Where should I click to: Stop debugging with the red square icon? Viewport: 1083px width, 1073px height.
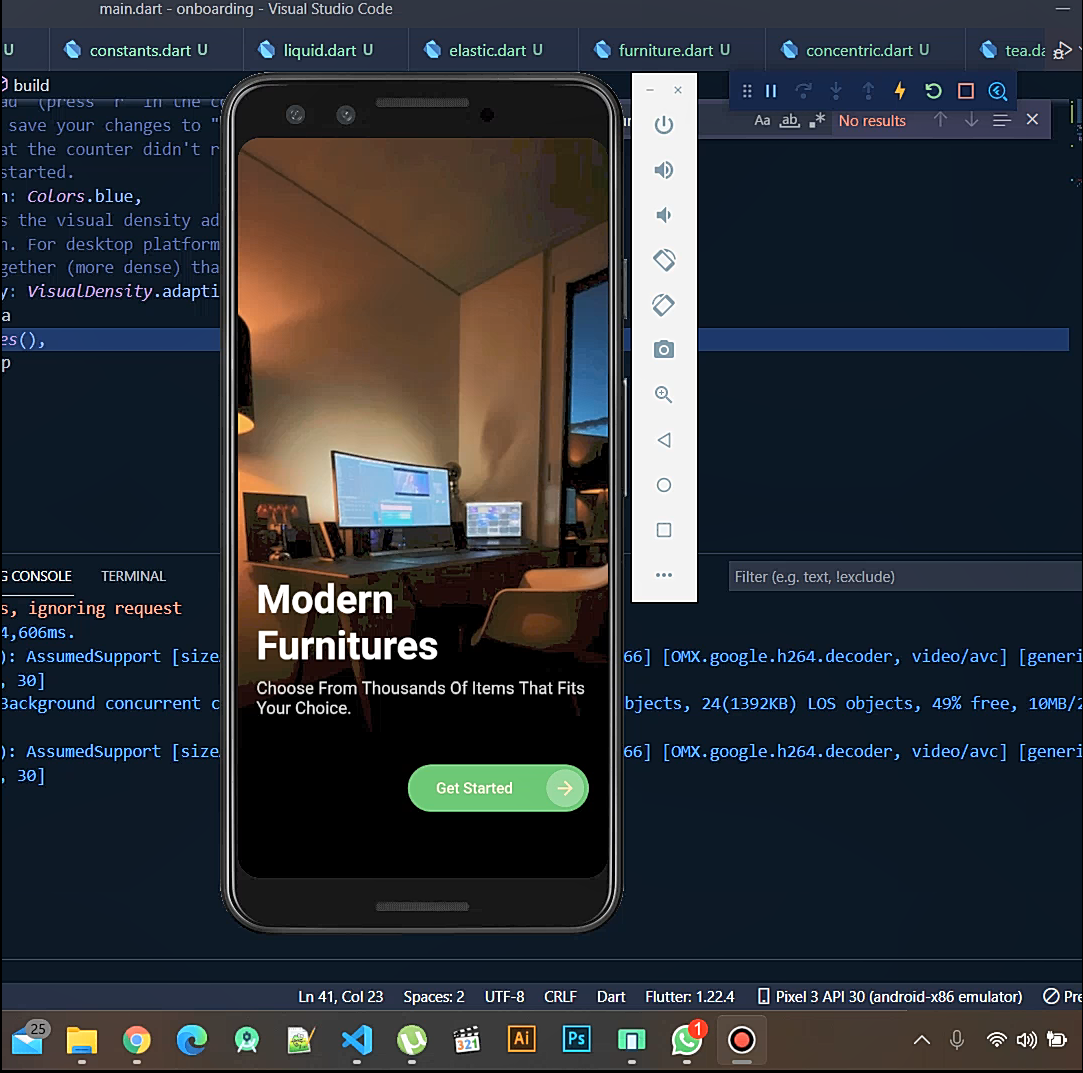click(963, 90)
